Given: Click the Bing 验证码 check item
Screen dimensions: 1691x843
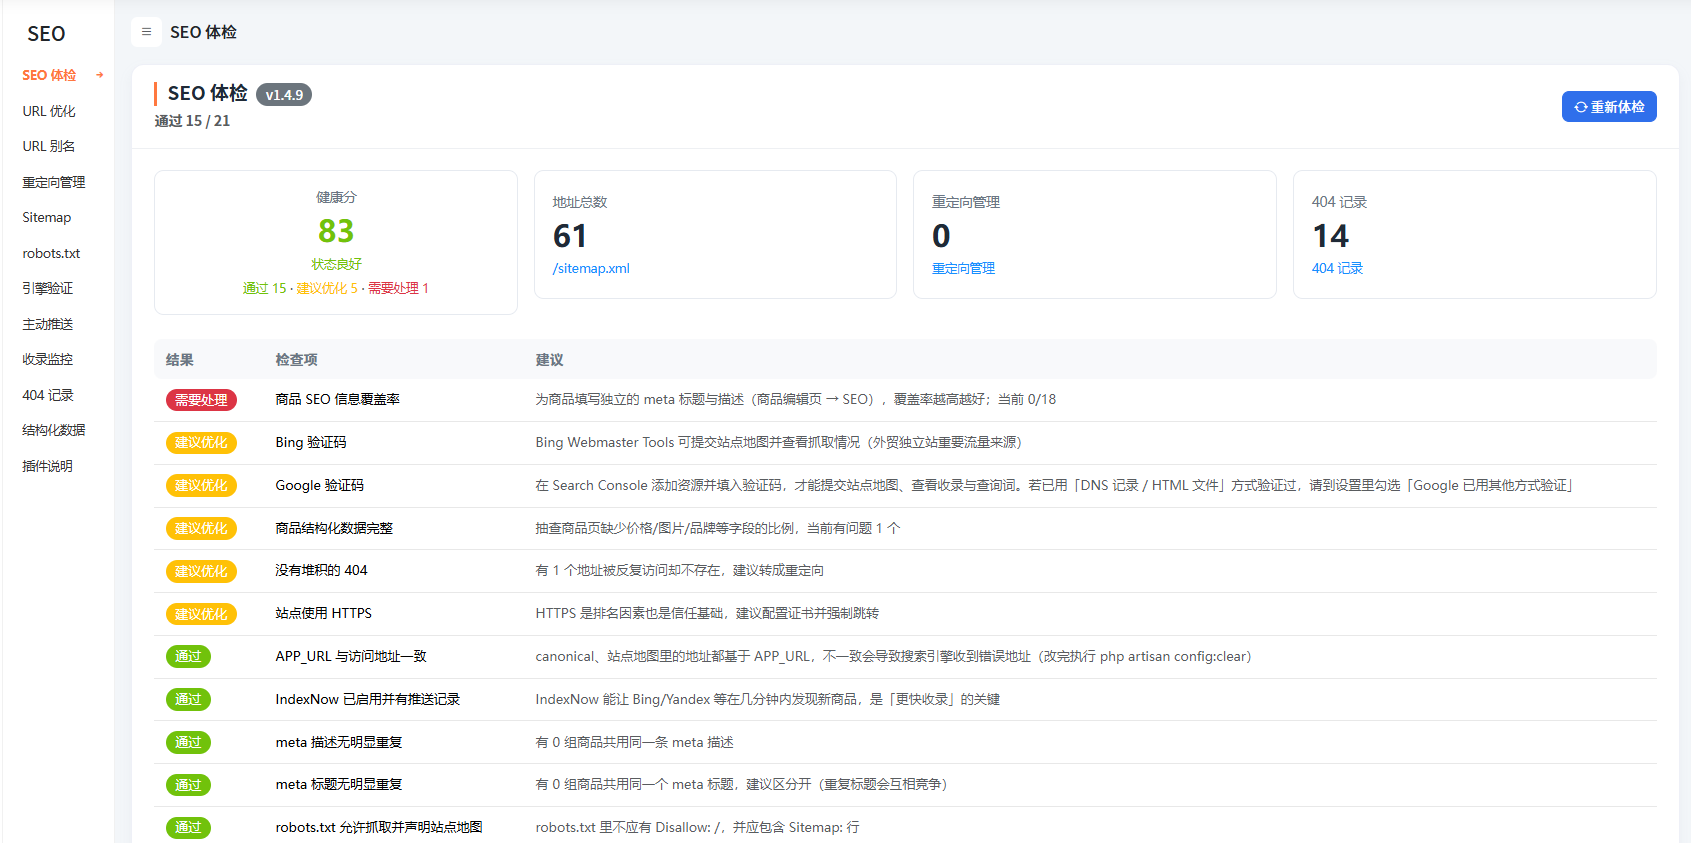Looking at the screenshot, I should [x=311, y=442].
